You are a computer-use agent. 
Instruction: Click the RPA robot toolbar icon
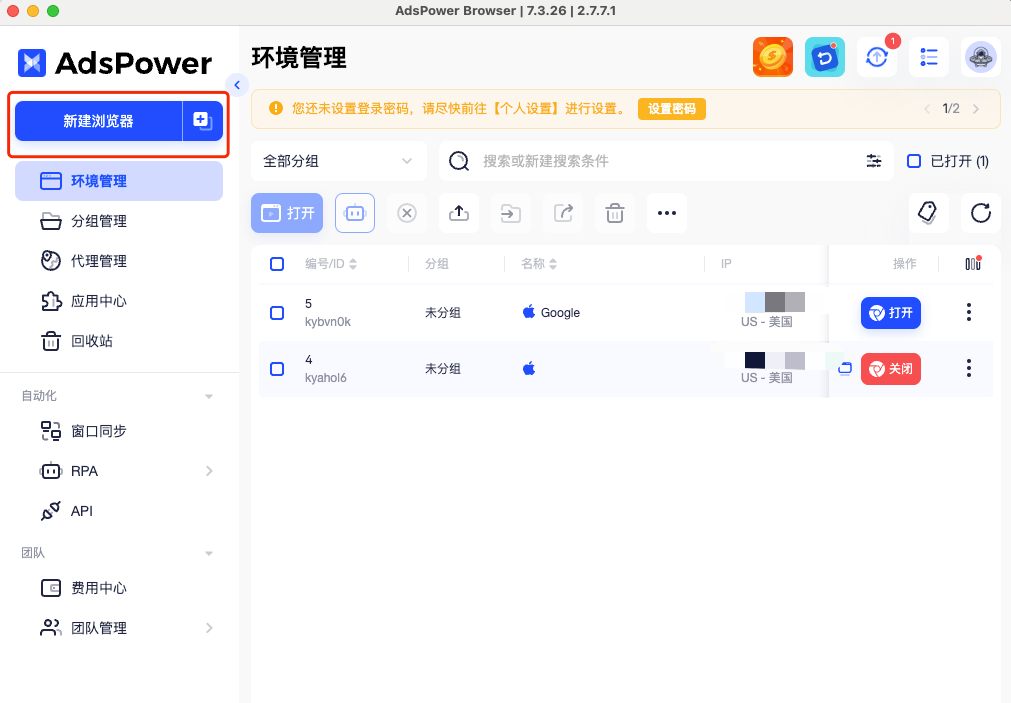coord(355,213)
